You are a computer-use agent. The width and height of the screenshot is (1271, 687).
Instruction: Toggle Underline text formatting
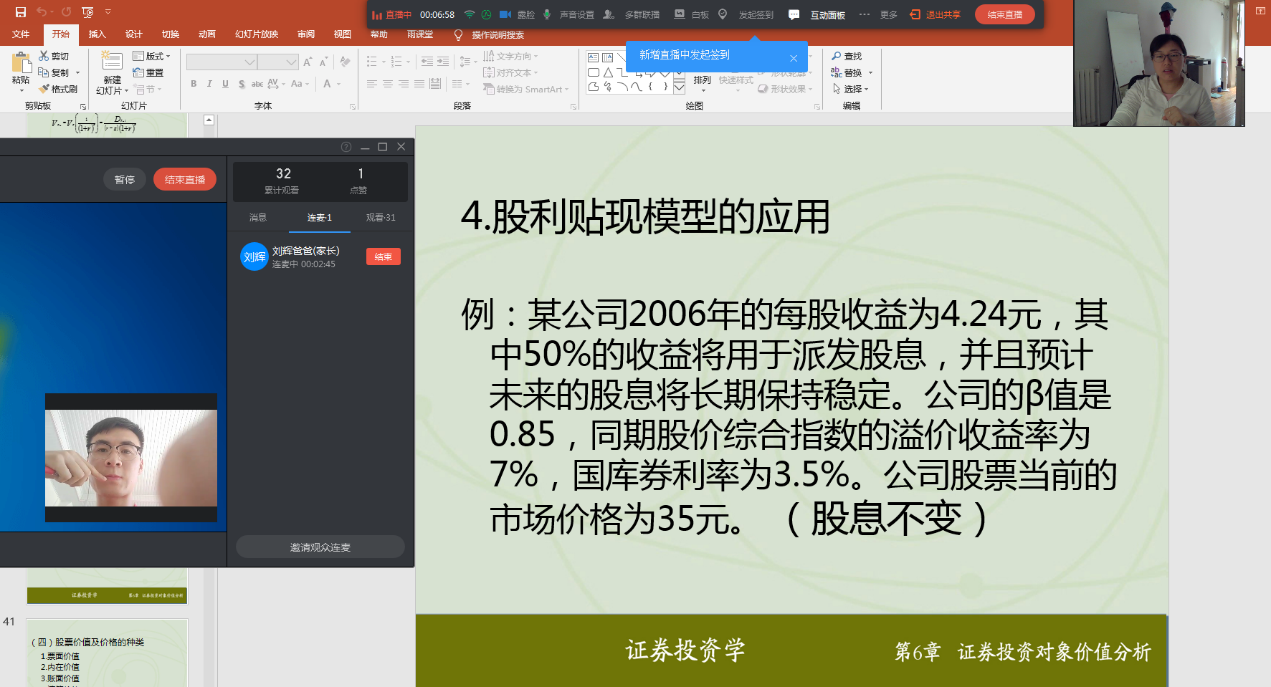pyautogui.click(x=225, y=84)
